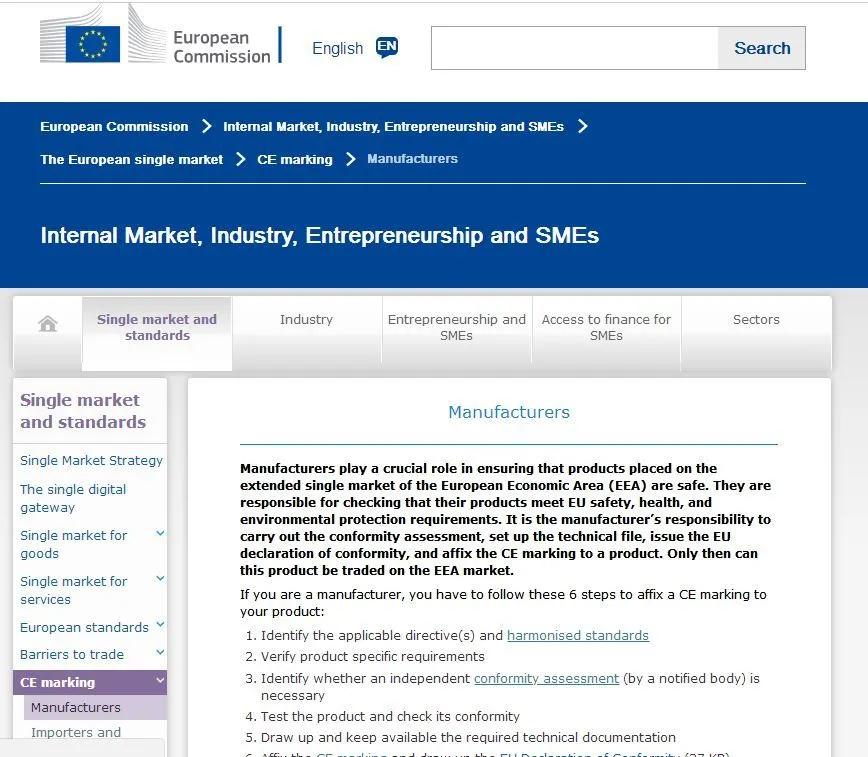The height and width of the screenshot is (757, 868).
Task: Open the CE marking breadcrumb link
Action: click(x=295, y=159)
